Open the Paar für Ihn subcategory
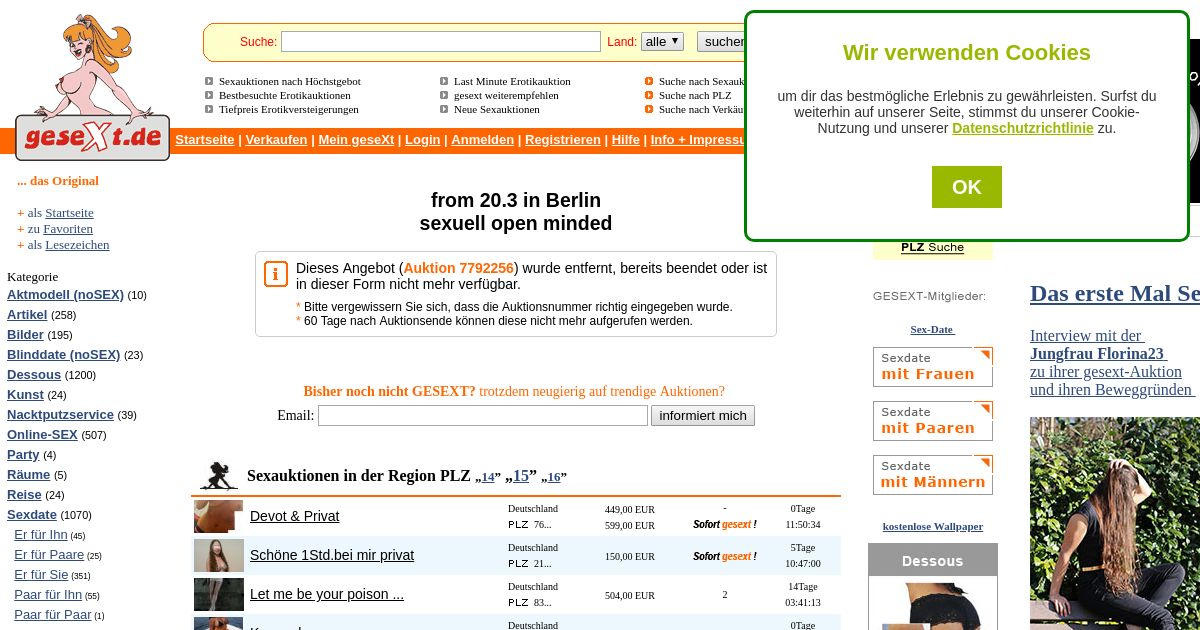The image size is (1200, 630). click(48, 595)
